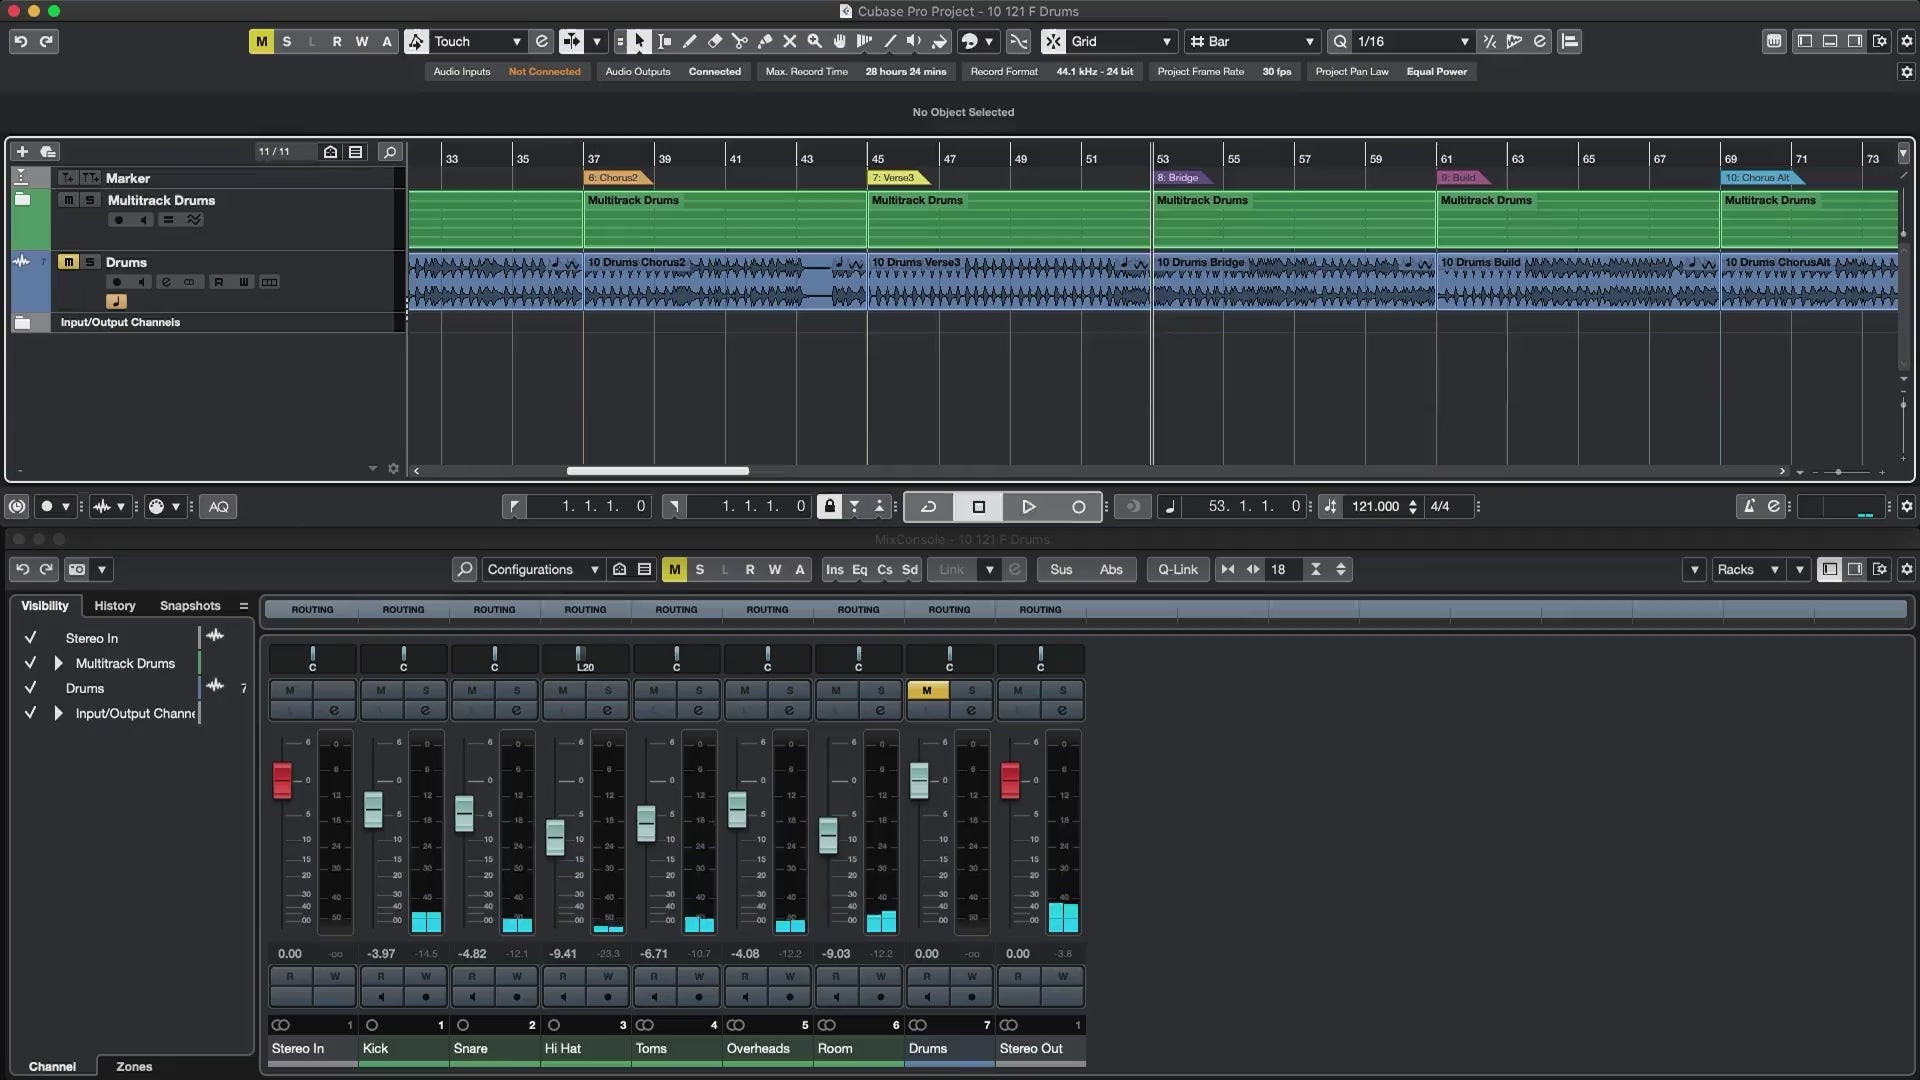Select the Mute X tool
Image resolution: width=1920 pixels, height=1080 pixels.
pyautogui.click(x=789, y=41)
